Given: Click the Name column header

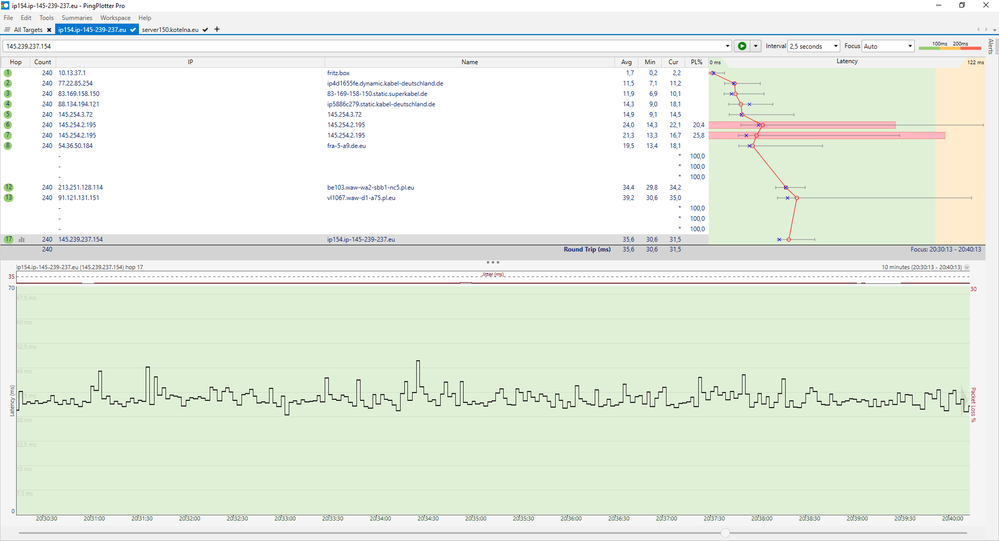Looking at the screenshot, I should 470,62.
